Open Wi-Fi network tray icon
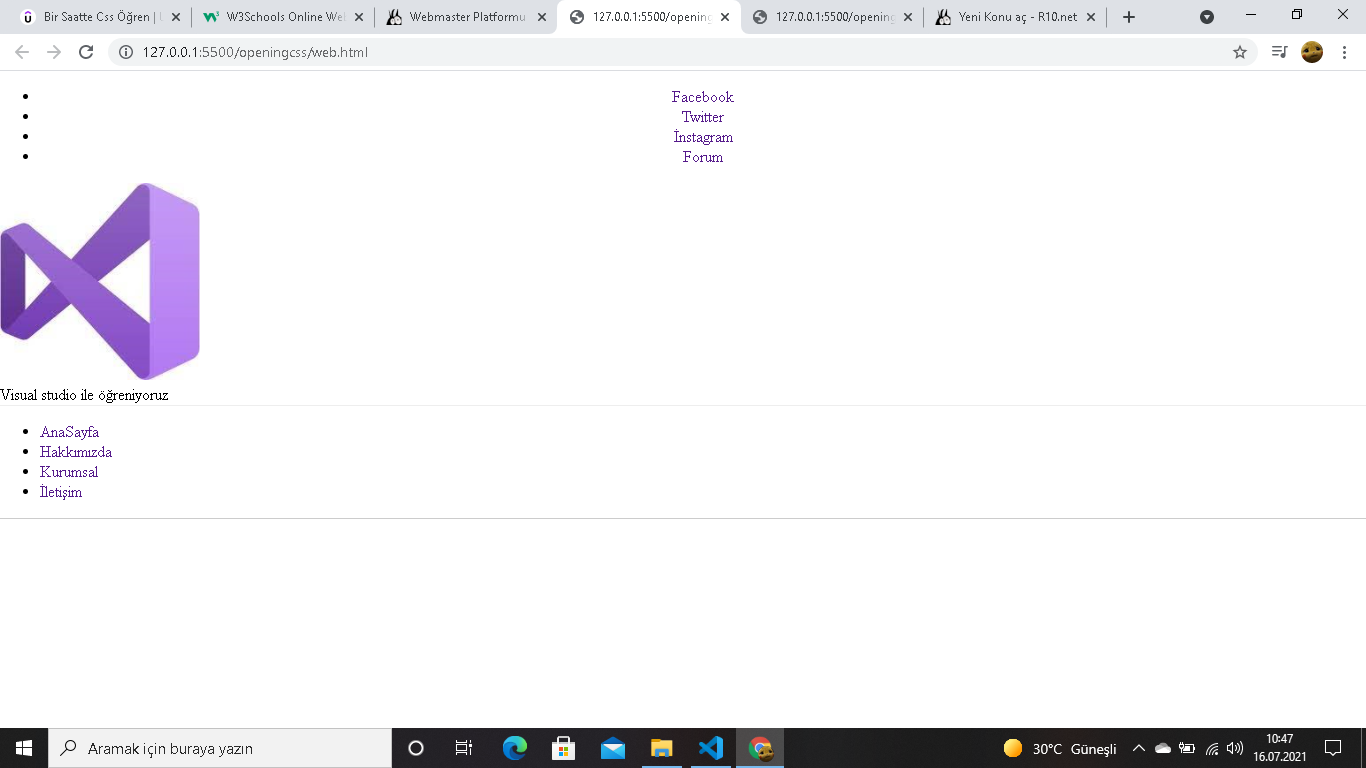The height and width of the screenshot is (768, 1366). [1212, 748]
